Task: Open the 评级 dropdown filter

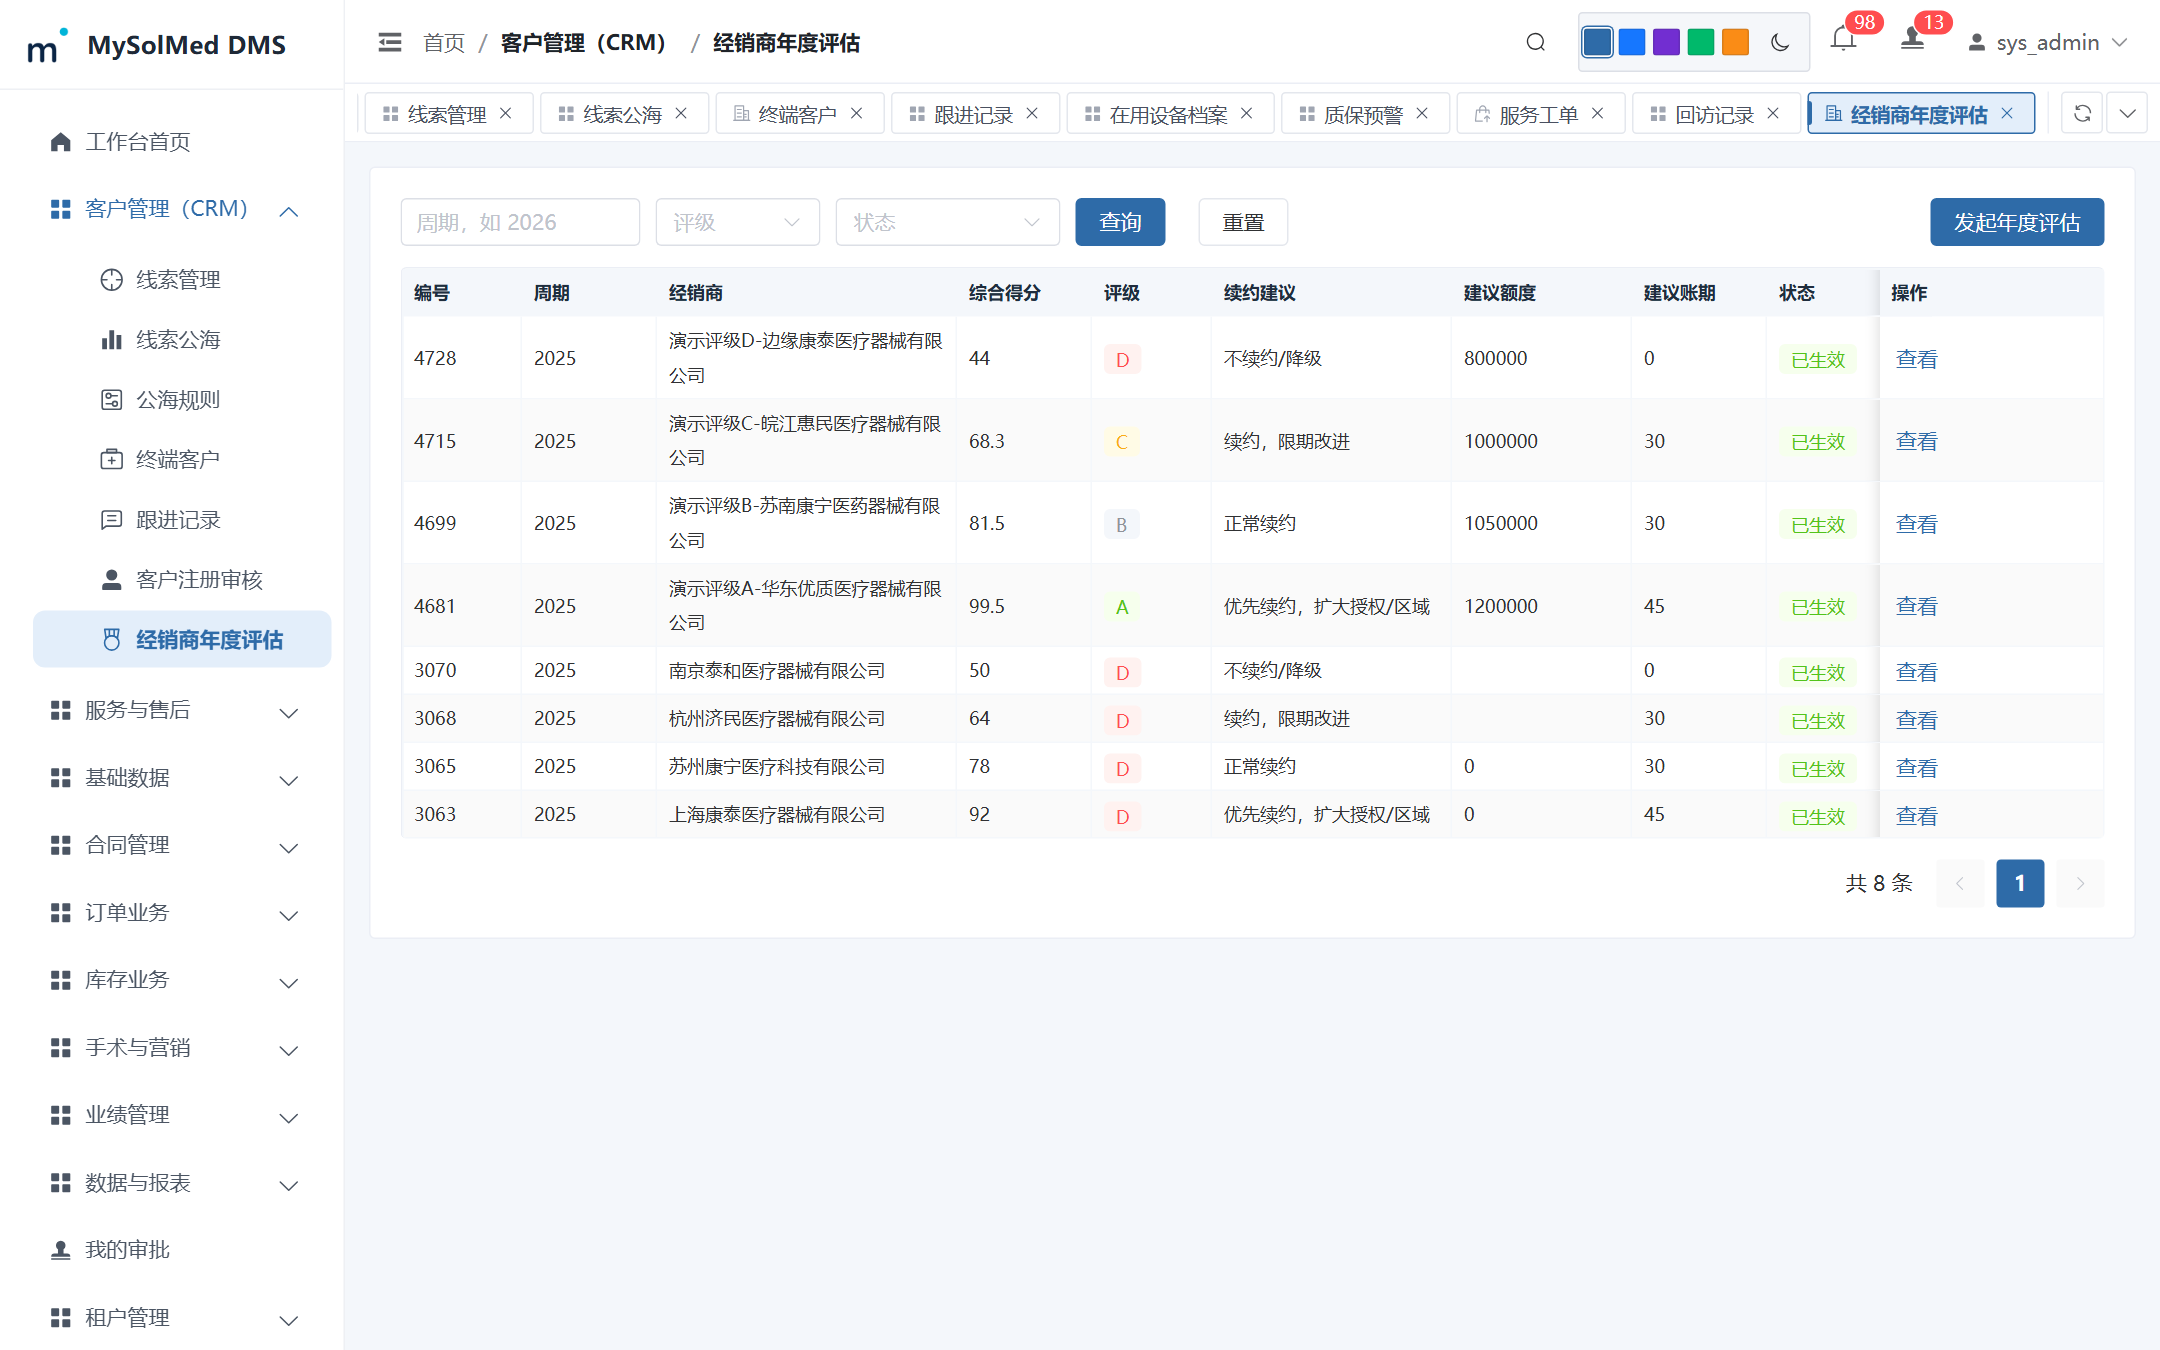Action: 737,222
